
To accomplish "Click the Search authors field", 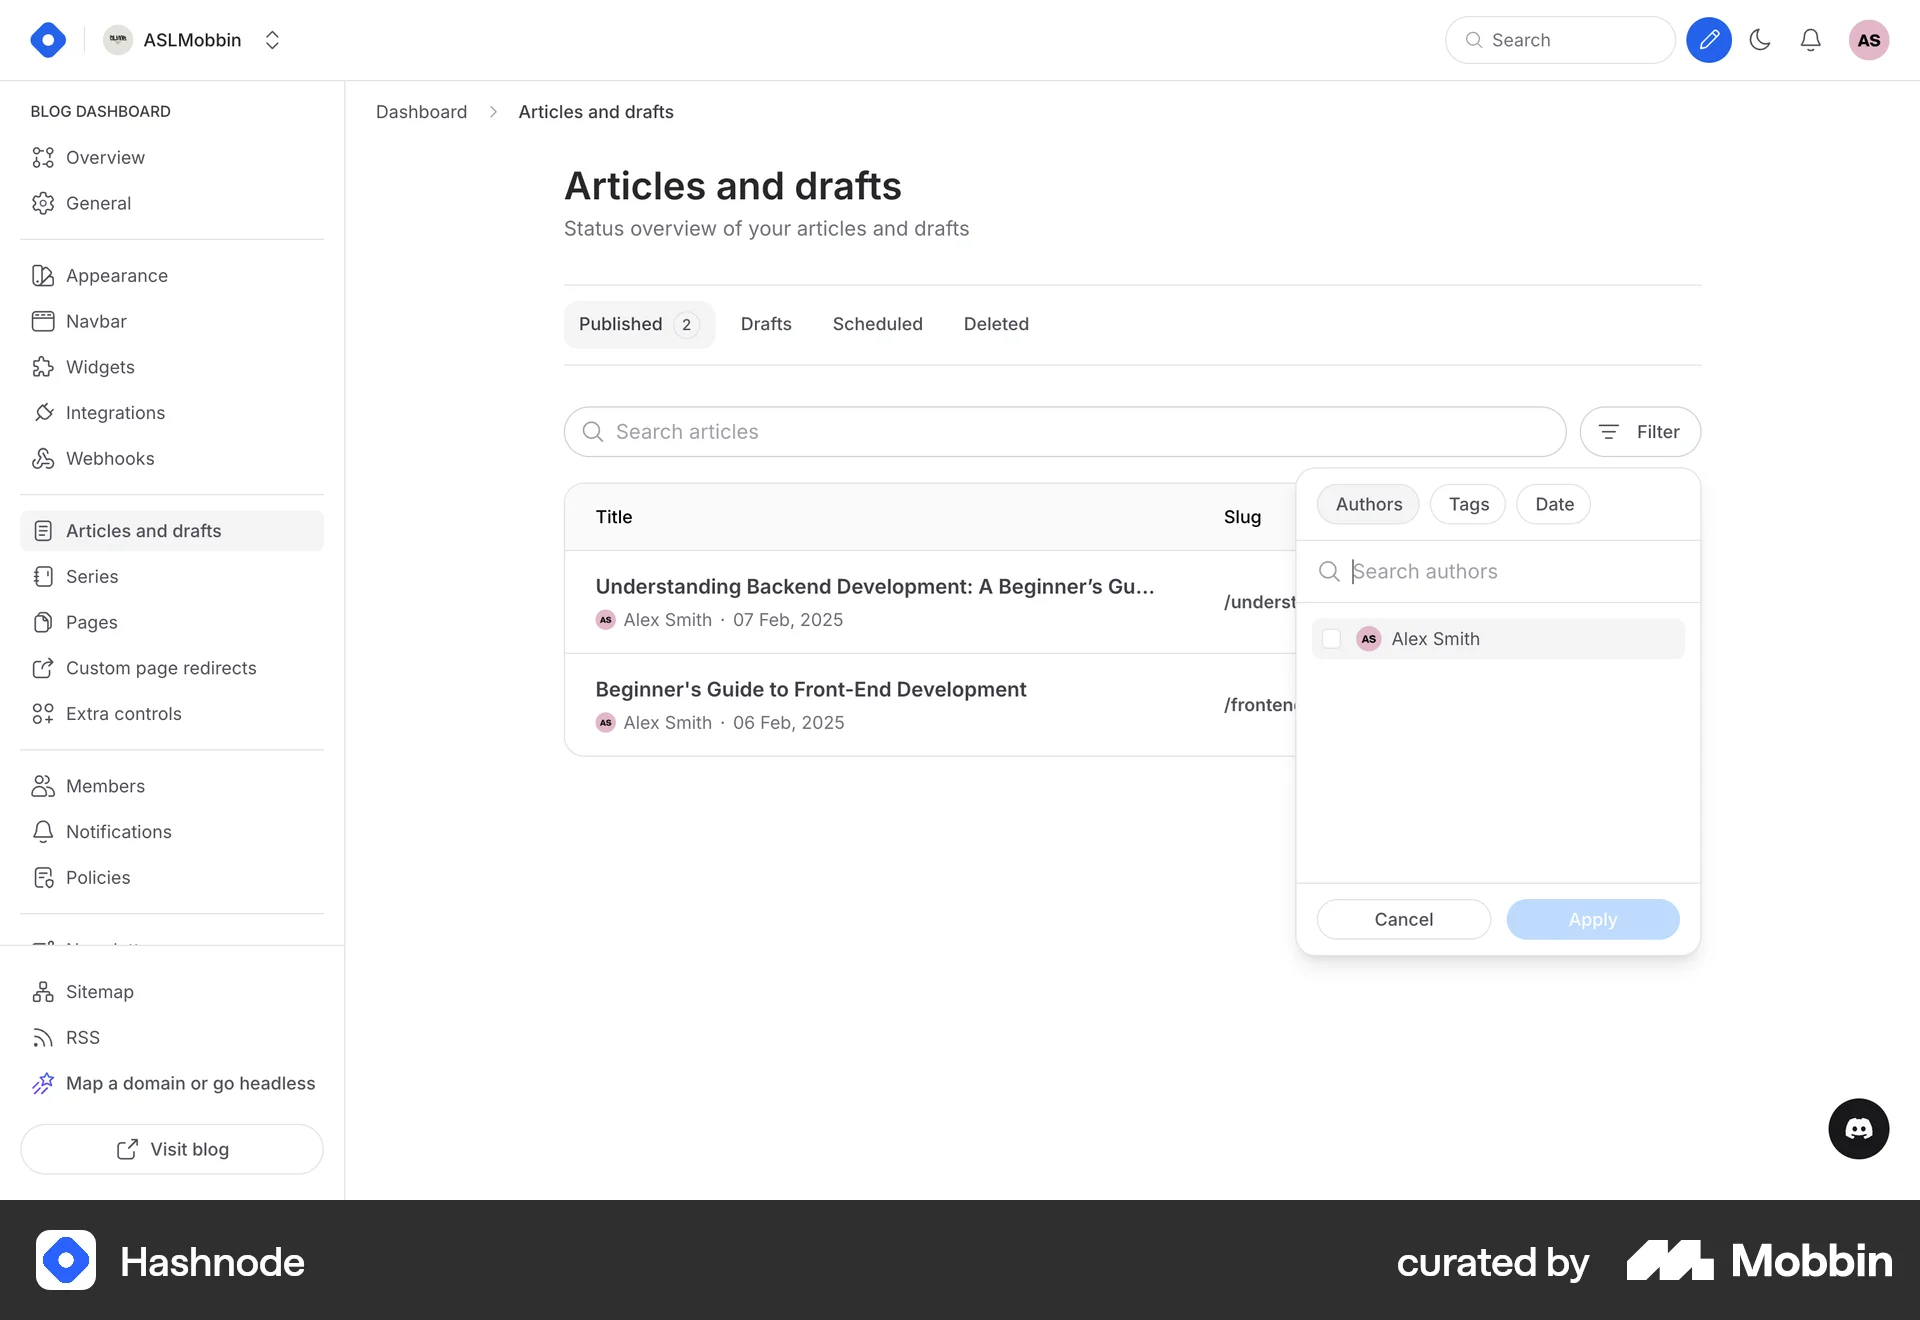I will (x=1498, y=571).
